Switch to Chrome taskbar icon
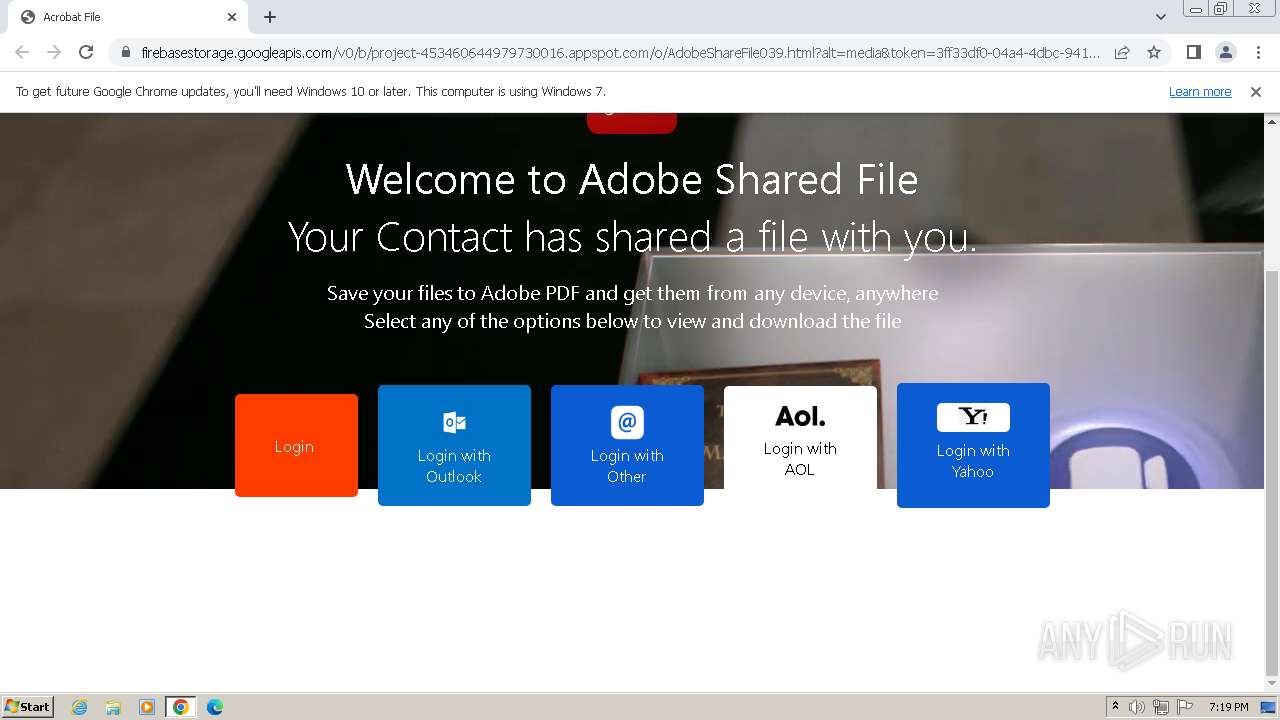 181,707
